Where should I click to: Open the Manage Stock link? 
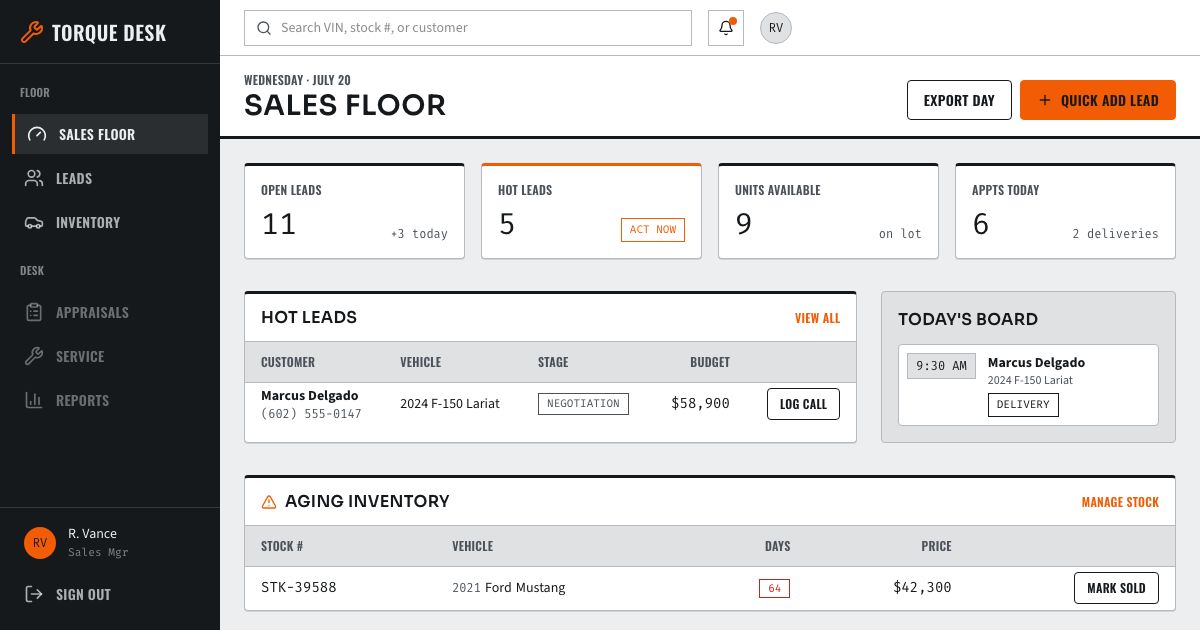point(1120,502)
